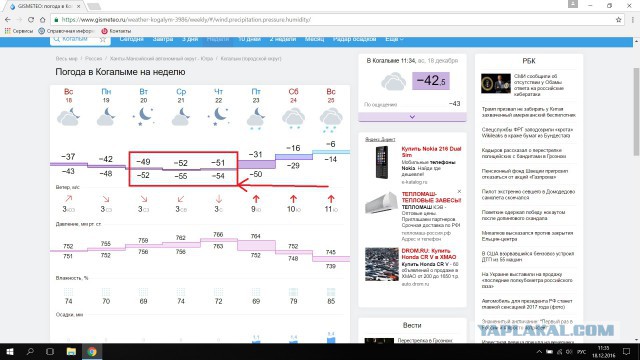
Task: Switch to the Завтра forecast tab
Action: 163,39
